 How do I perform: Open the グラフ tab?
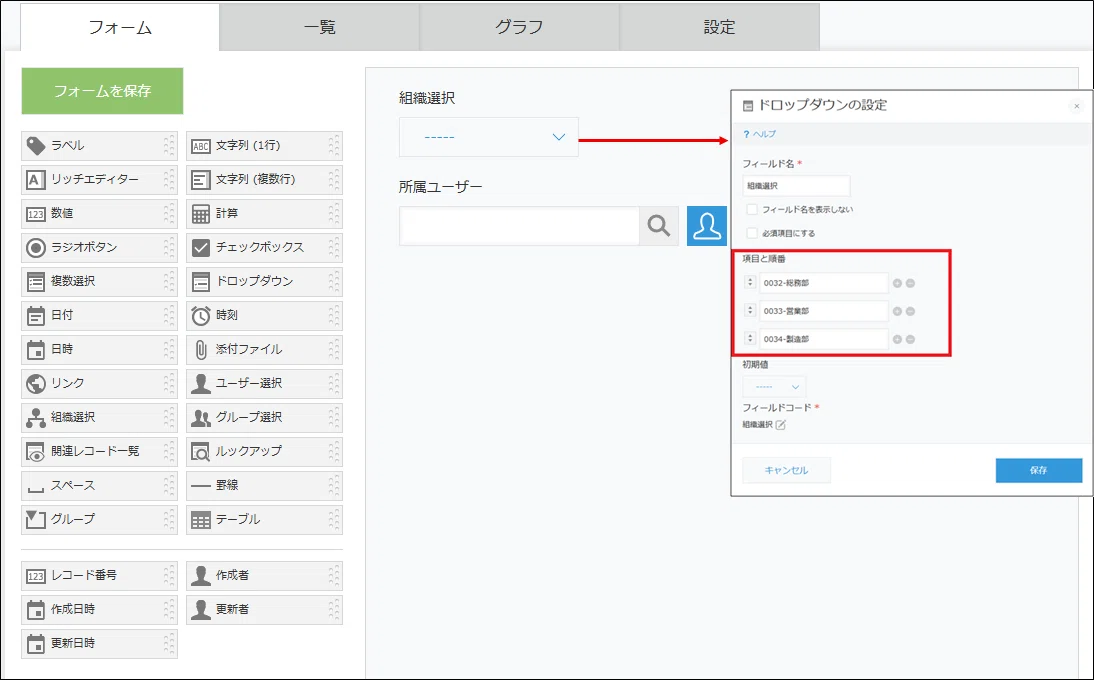519,27
